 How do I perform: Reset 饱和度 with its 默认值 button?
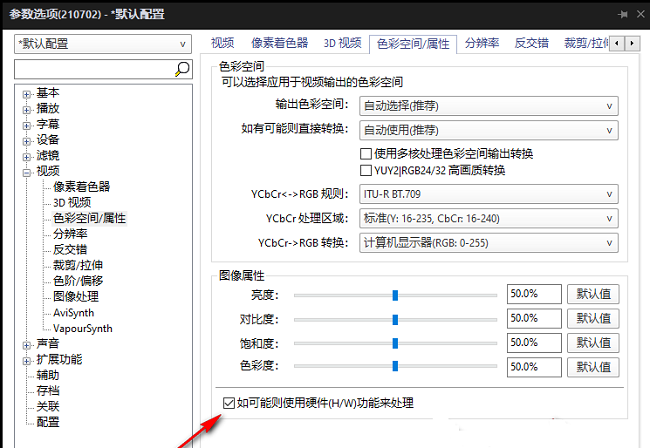click(593, 343)
